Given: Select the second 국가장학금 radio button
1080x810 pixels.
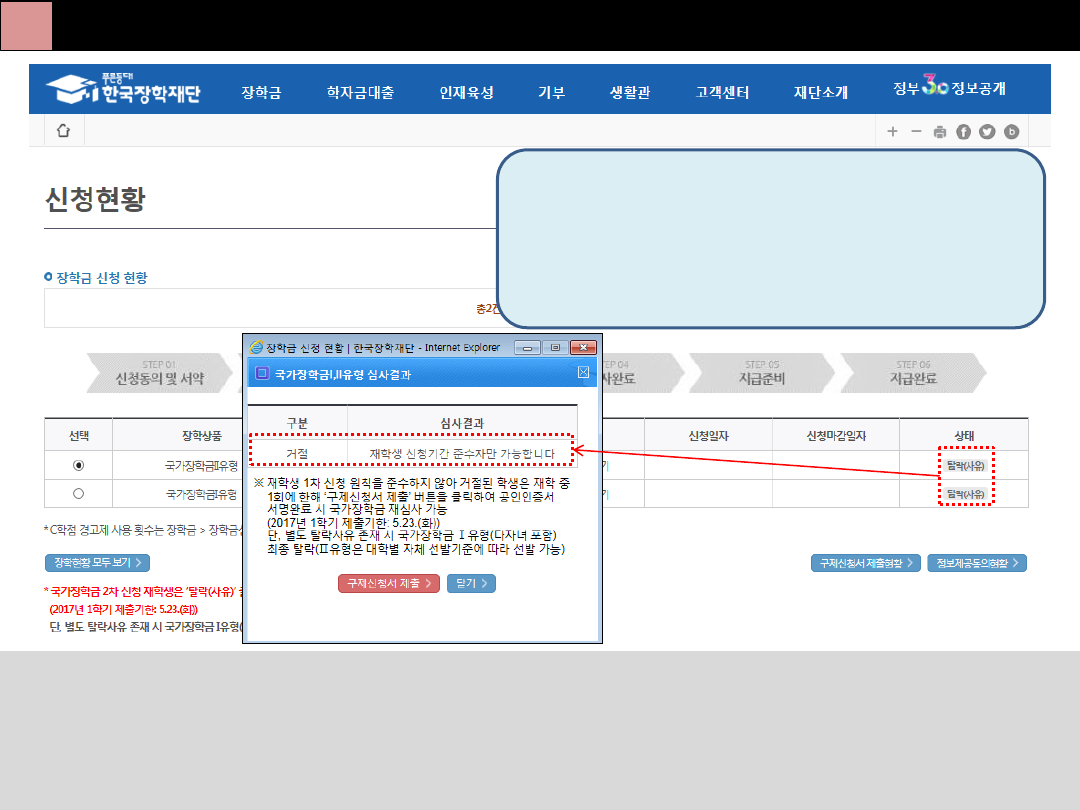Looking at the screenshot, I should click(79, 493).
